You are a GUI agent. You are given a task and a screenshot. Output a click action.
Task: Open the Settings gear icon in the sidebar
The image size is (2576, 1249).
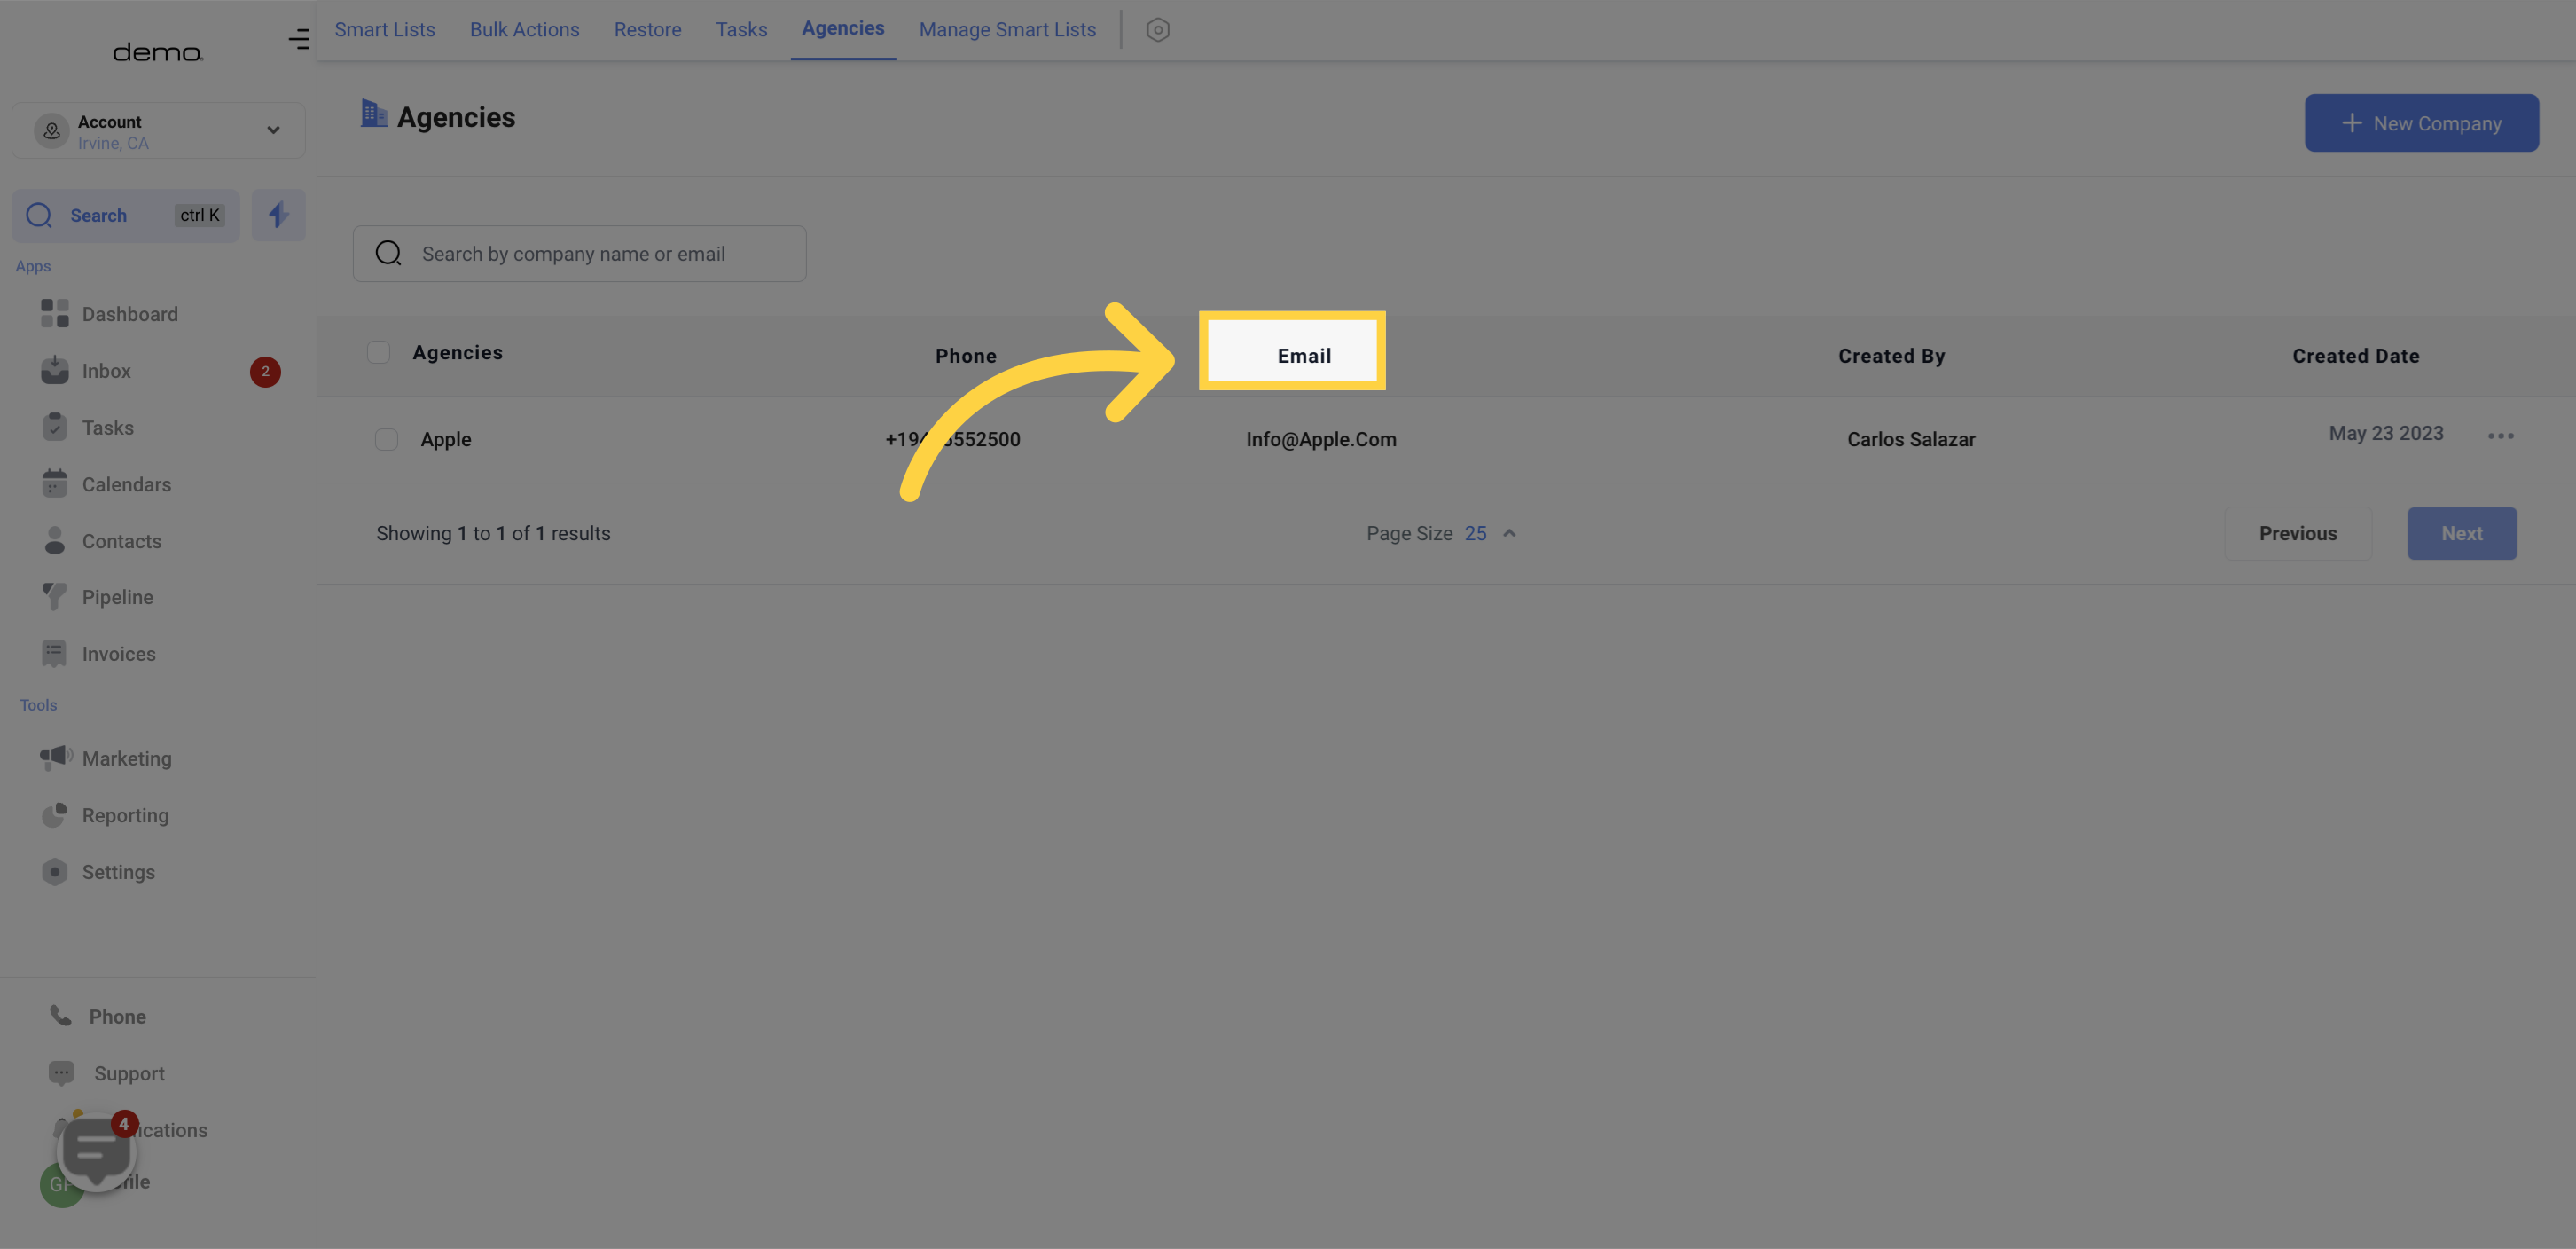tap(54, 872)
